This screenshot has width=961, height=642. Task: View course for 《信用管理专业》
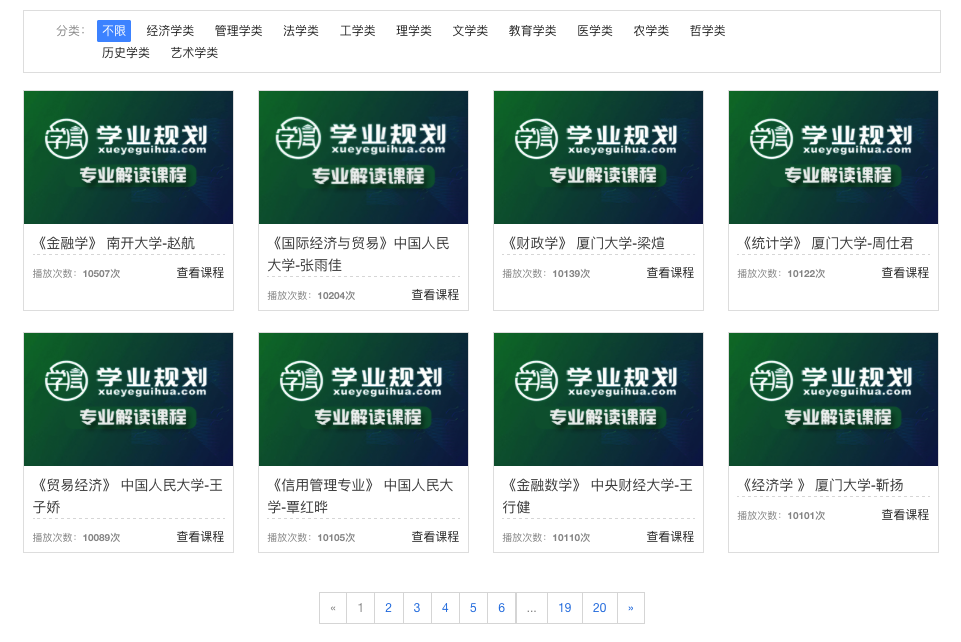coord(435,537)
